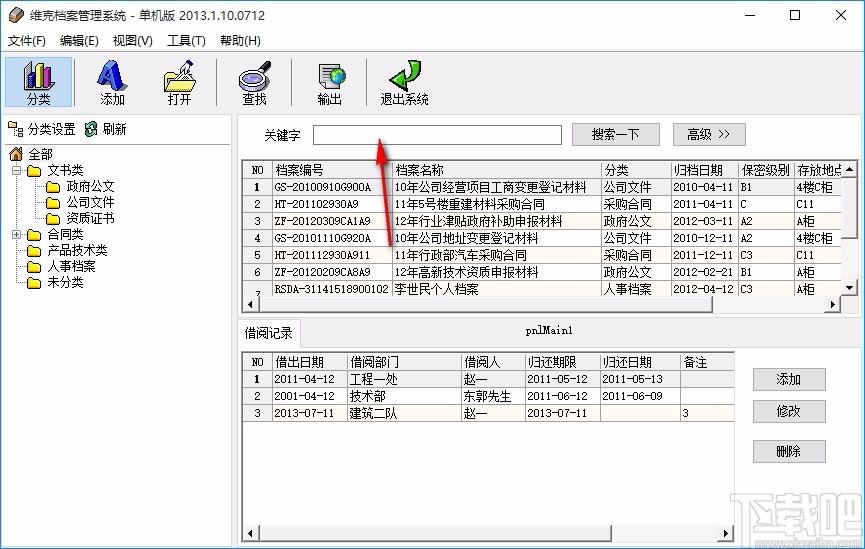
Task: Open the 视图(V) menu
Action: pos(132,41)
